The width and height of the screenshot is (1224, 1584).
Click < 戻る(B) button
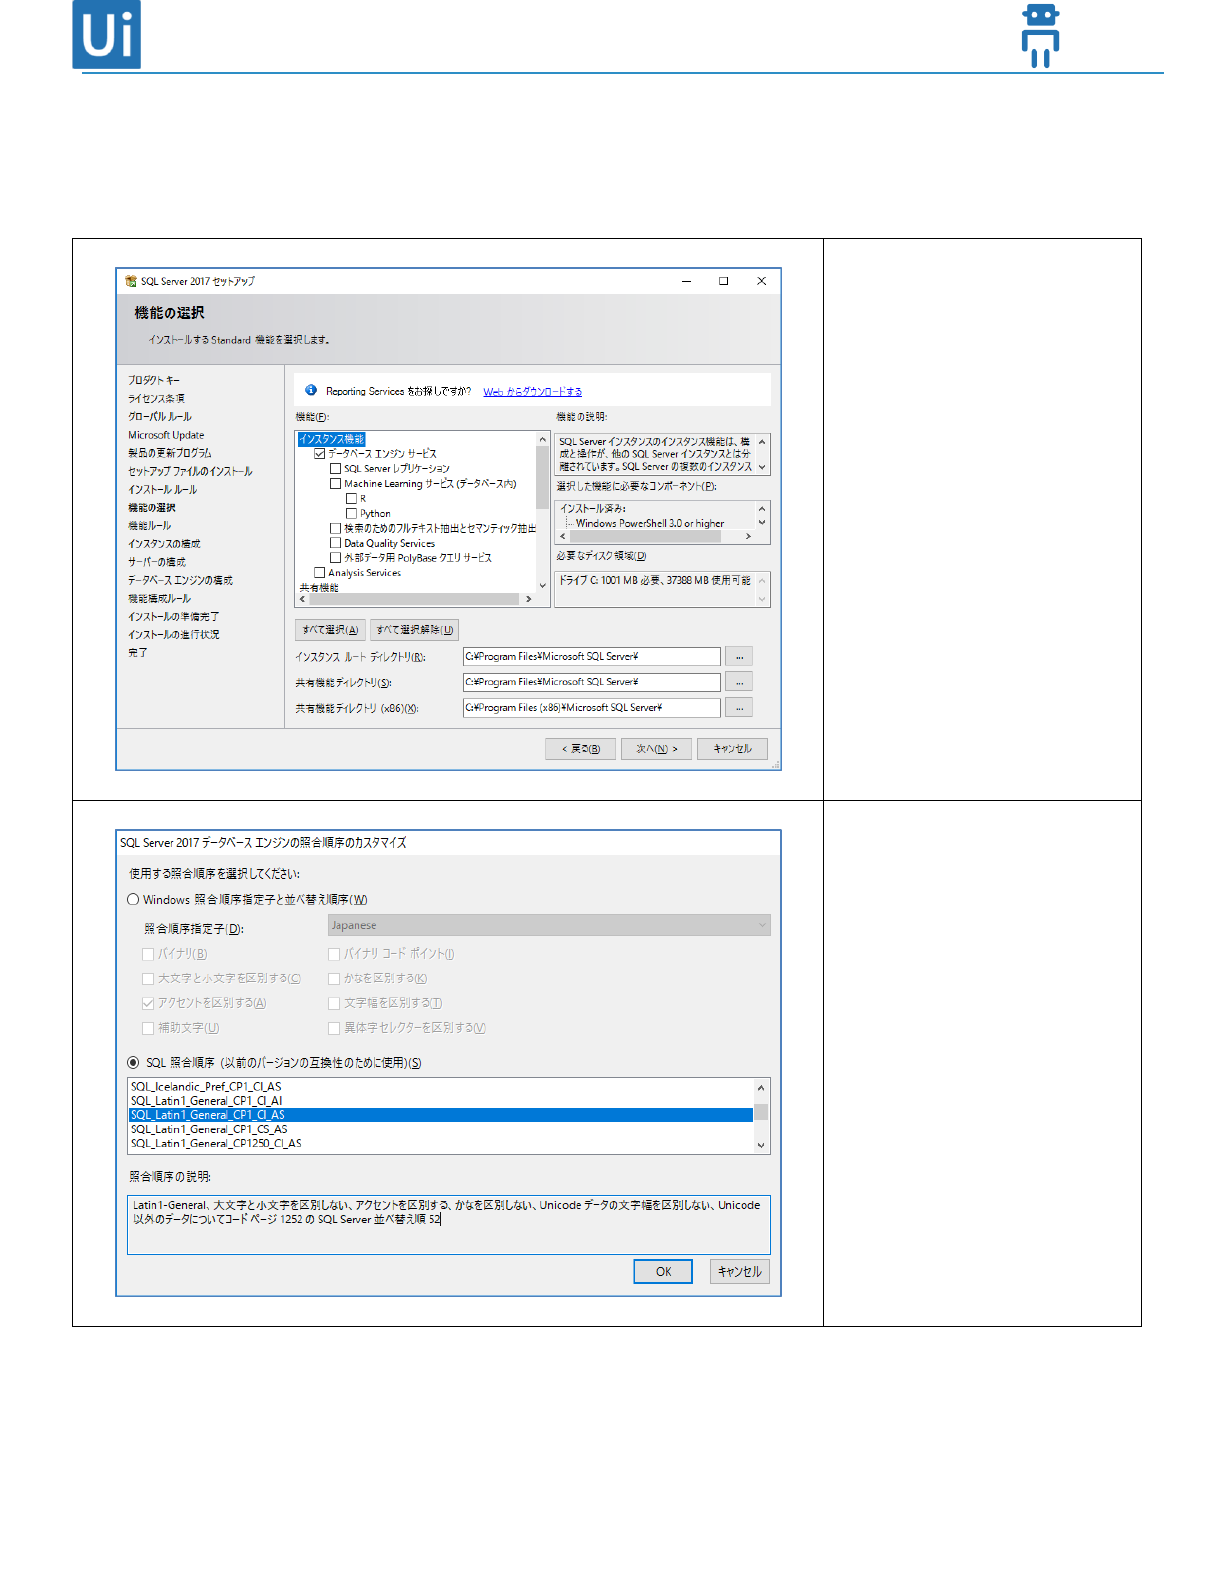[581, 748]
